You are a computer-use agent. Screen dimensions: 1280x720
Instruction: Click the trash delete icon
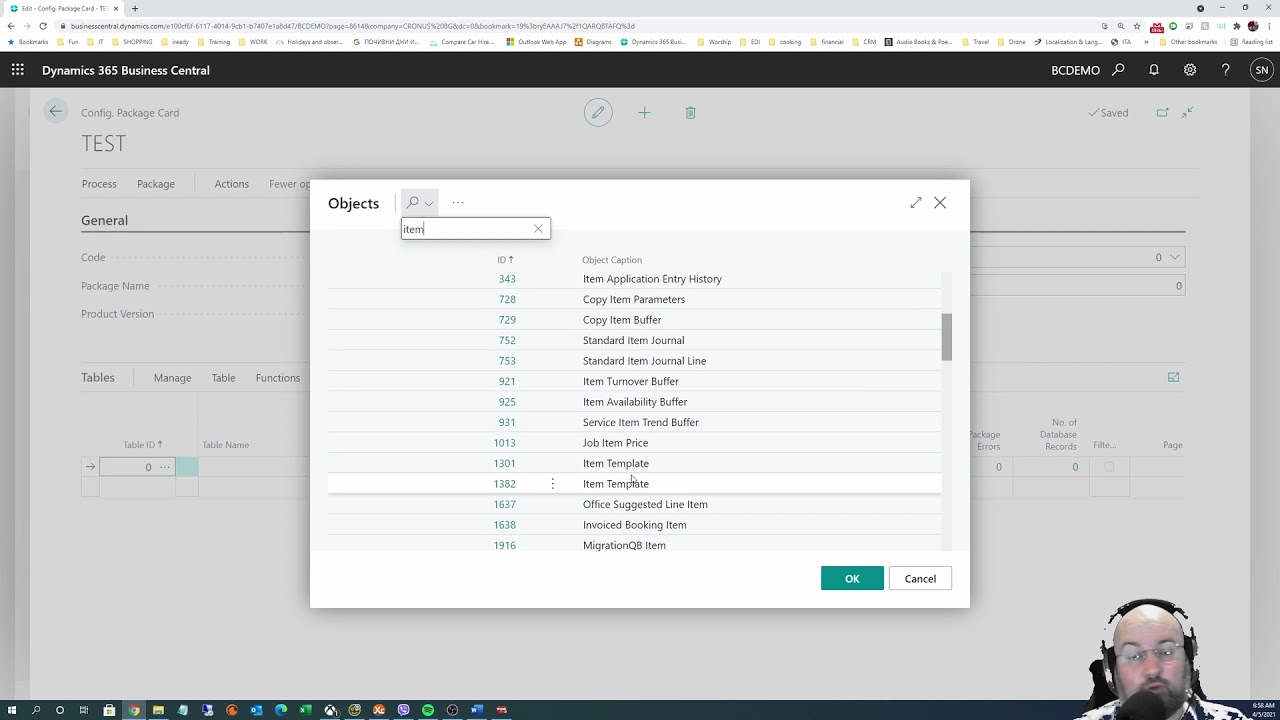click(690, 113)
